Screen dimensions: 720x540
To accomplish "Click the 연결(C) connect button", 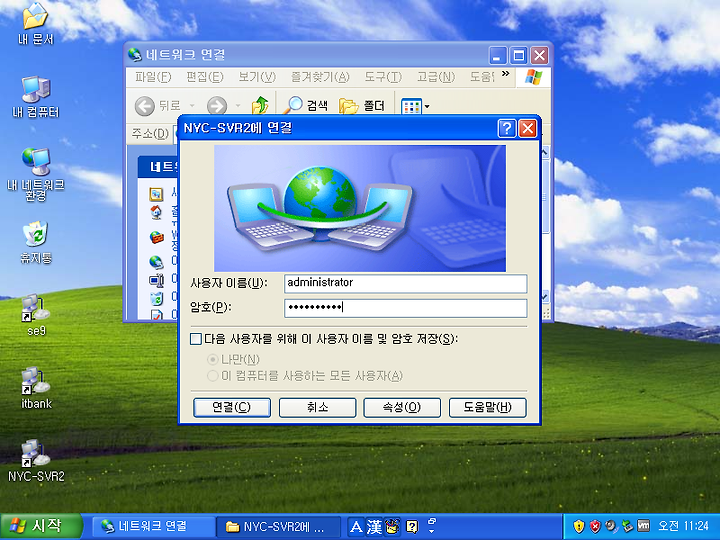I will click(232, 407).
